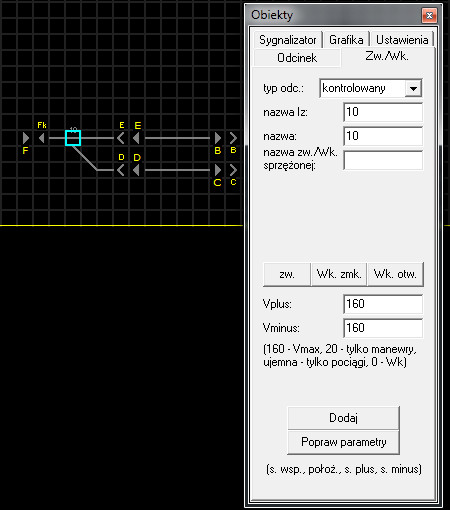Toggle the Wk. zmk. button
This screenshot has height=510, width=450.
point(339,274)
